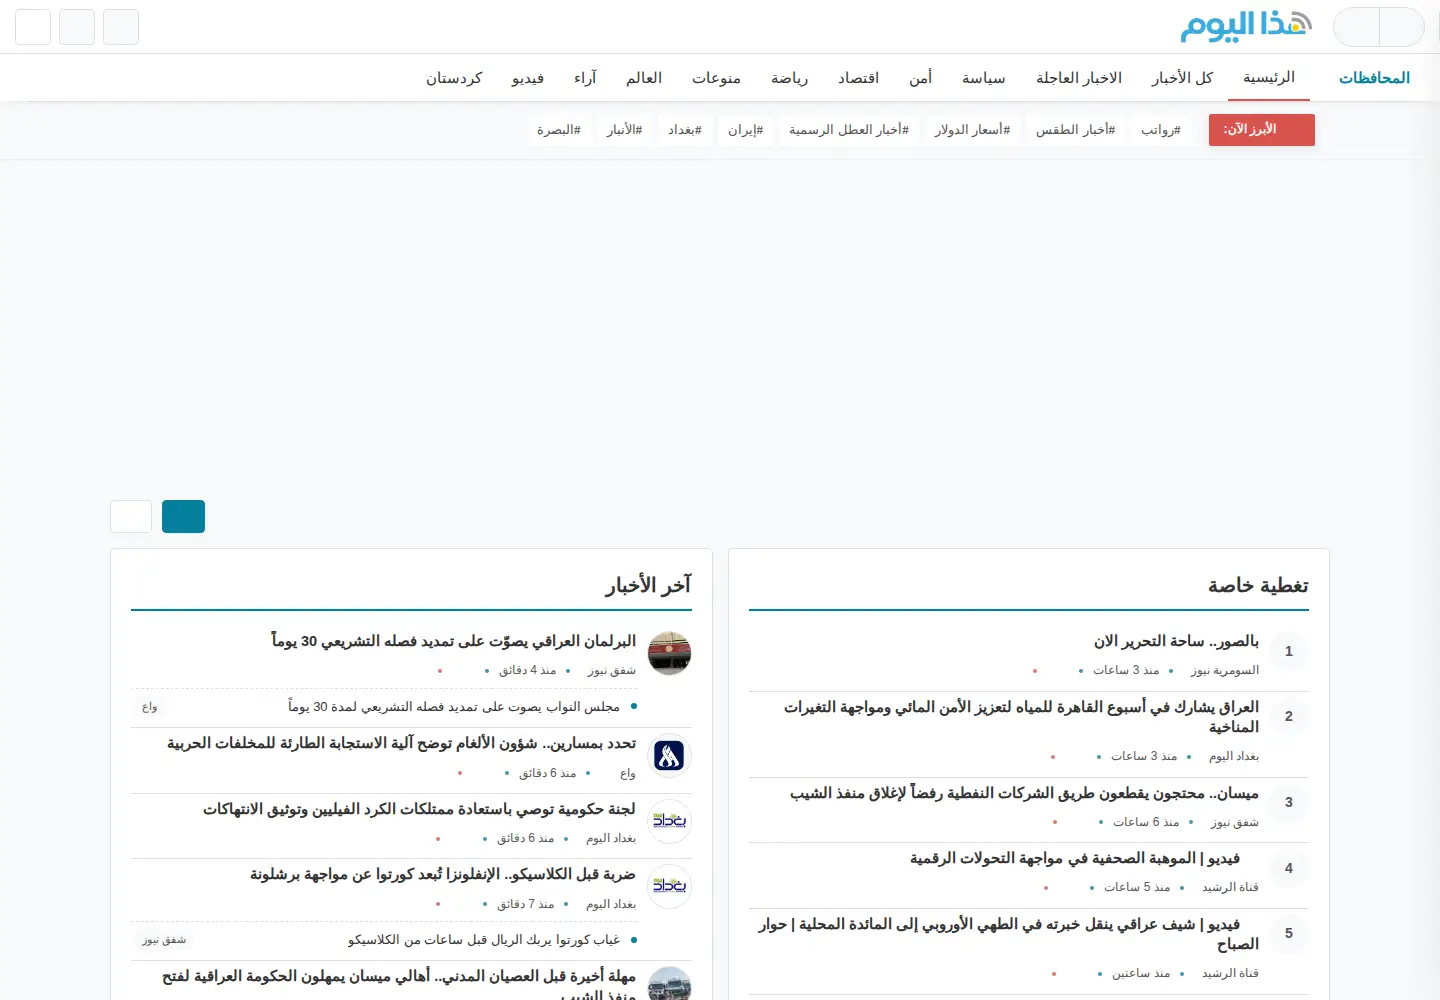Open #أخبار العطل الرسمية tag
This screenshot has height=1000, width=1440.
[849, 130]
